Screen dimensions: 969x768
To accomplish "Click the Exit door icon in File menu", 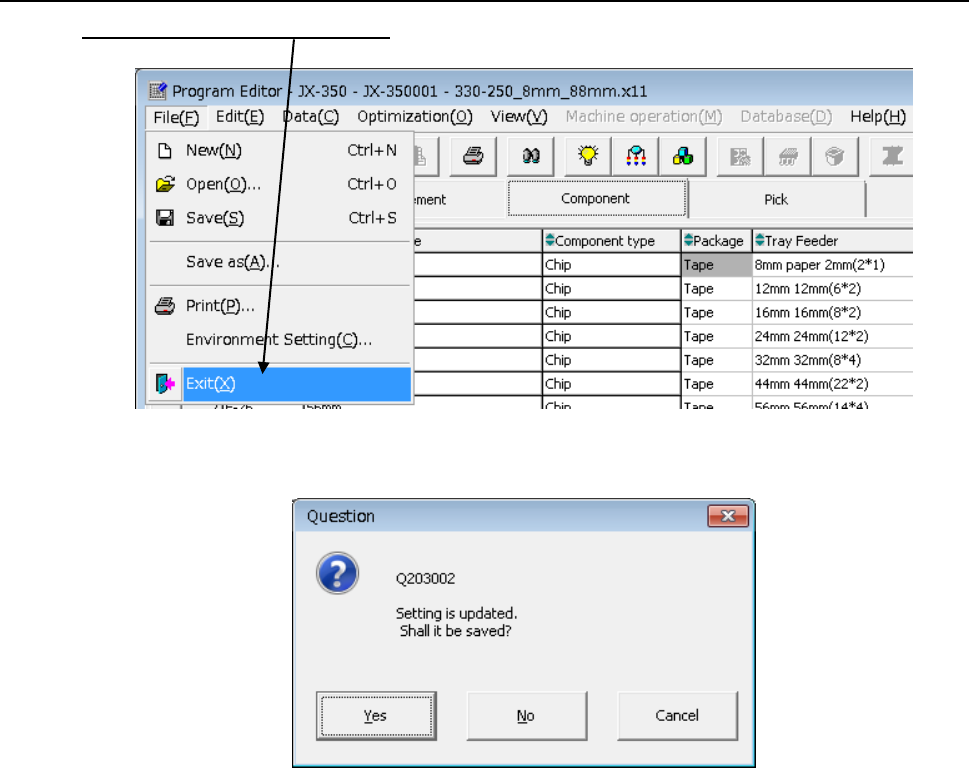I will (165, 384).
